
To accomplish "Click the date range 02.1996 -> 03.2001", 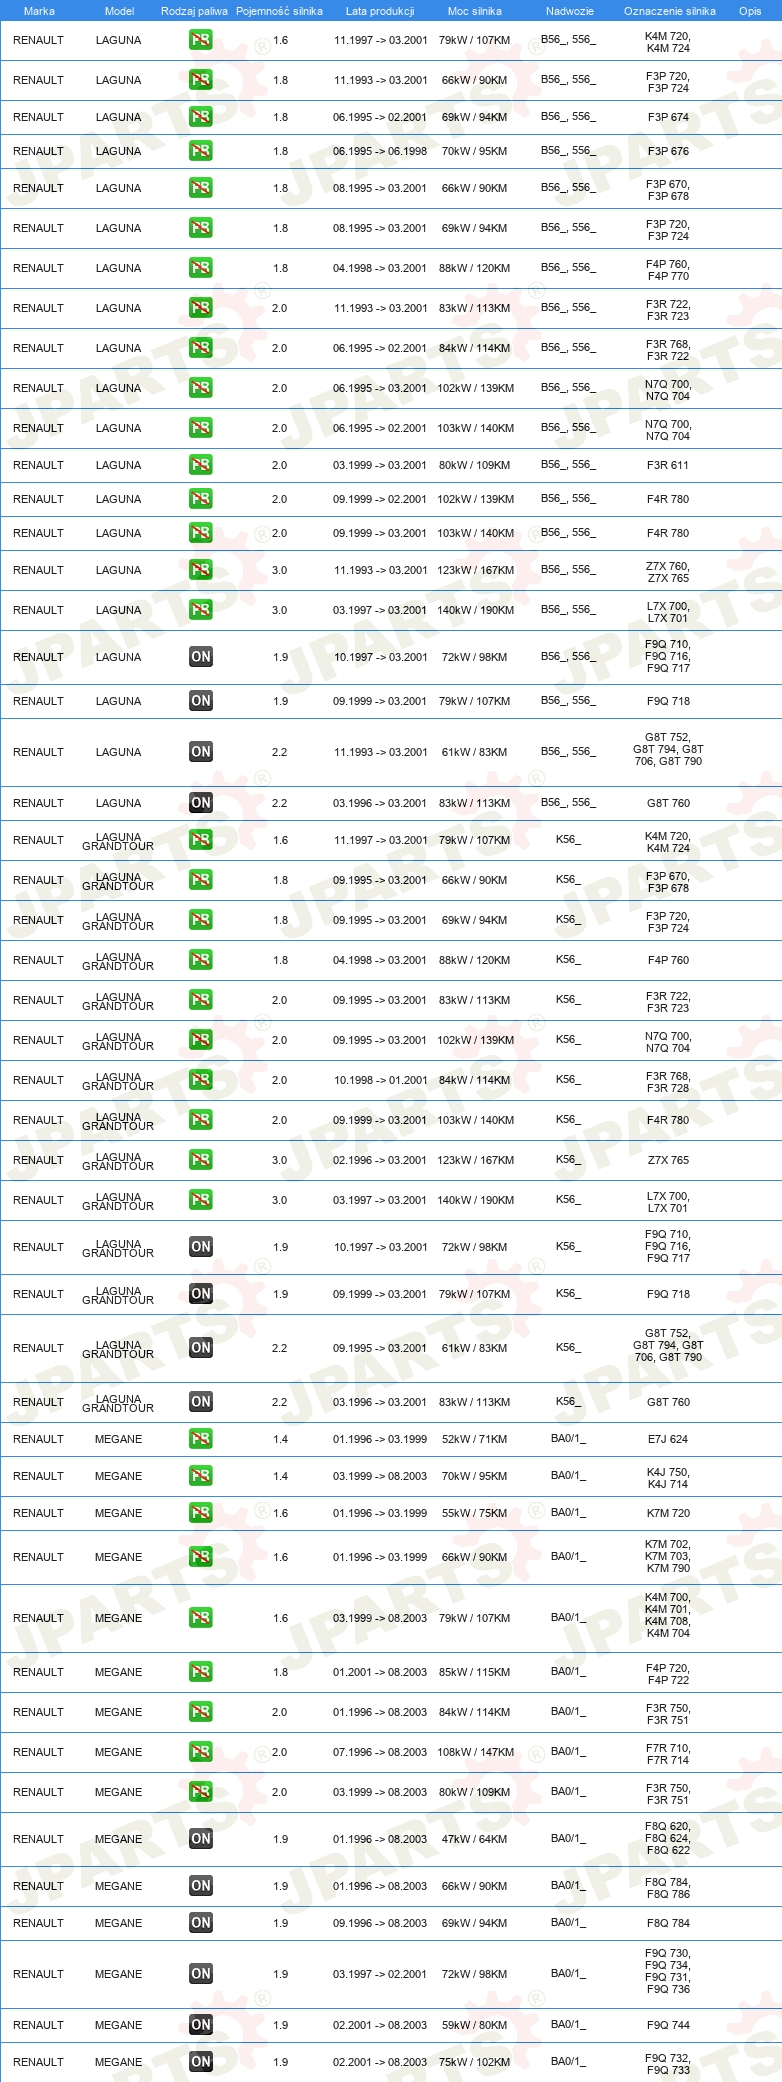I will coord(380,1160).
